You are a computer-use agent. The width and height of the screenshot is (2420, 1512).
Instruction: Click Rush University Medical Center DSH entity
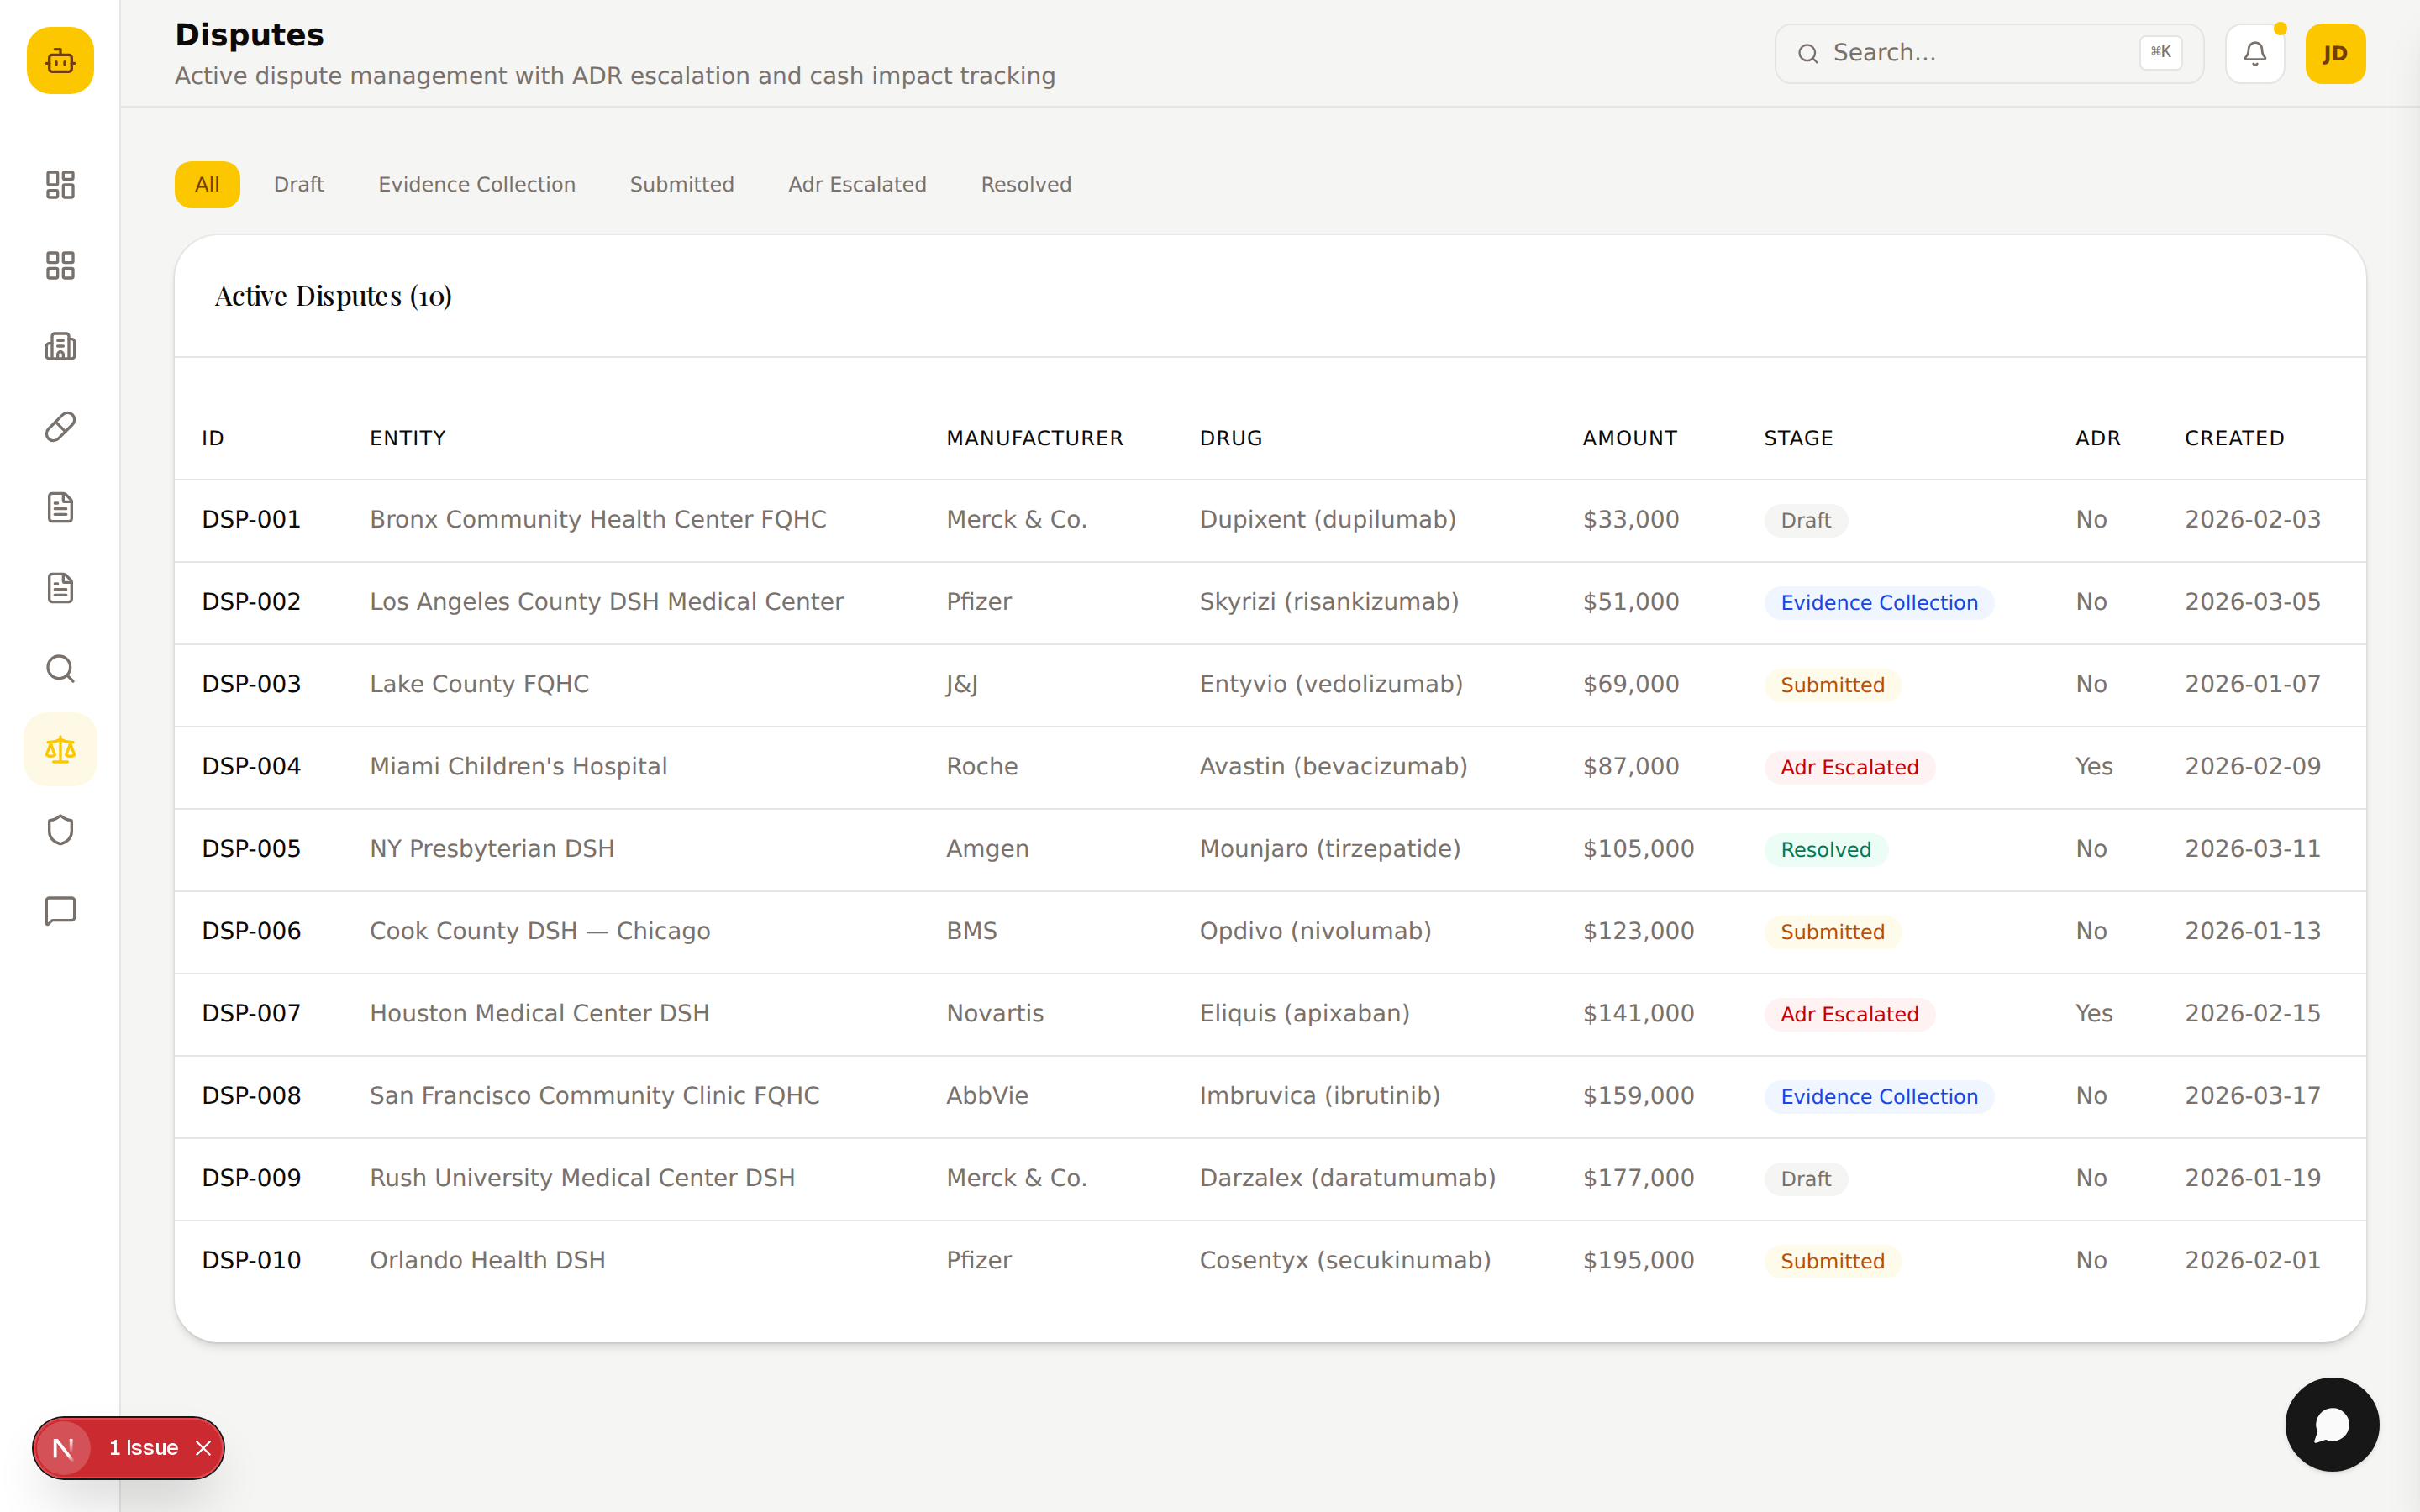582,1178
